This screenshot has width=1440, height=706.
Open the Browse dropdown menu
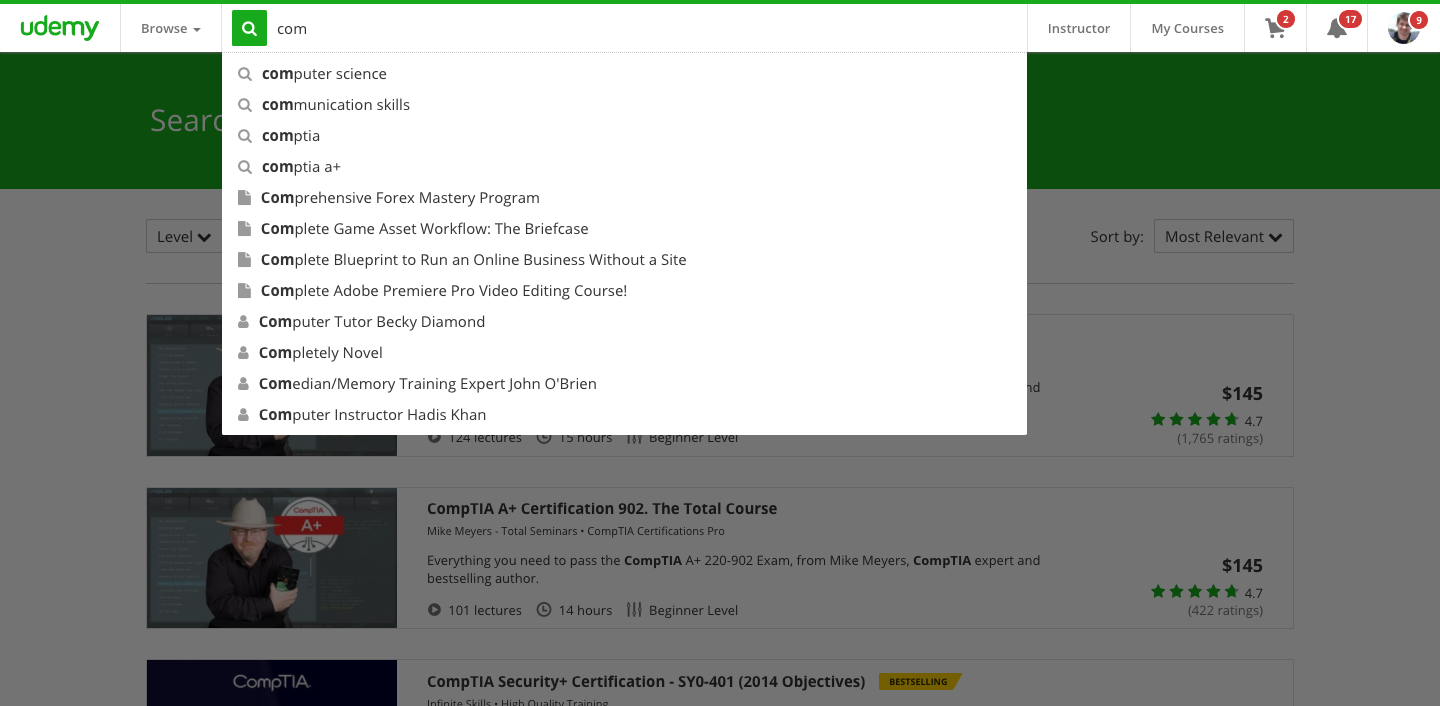tap(171, 28)
